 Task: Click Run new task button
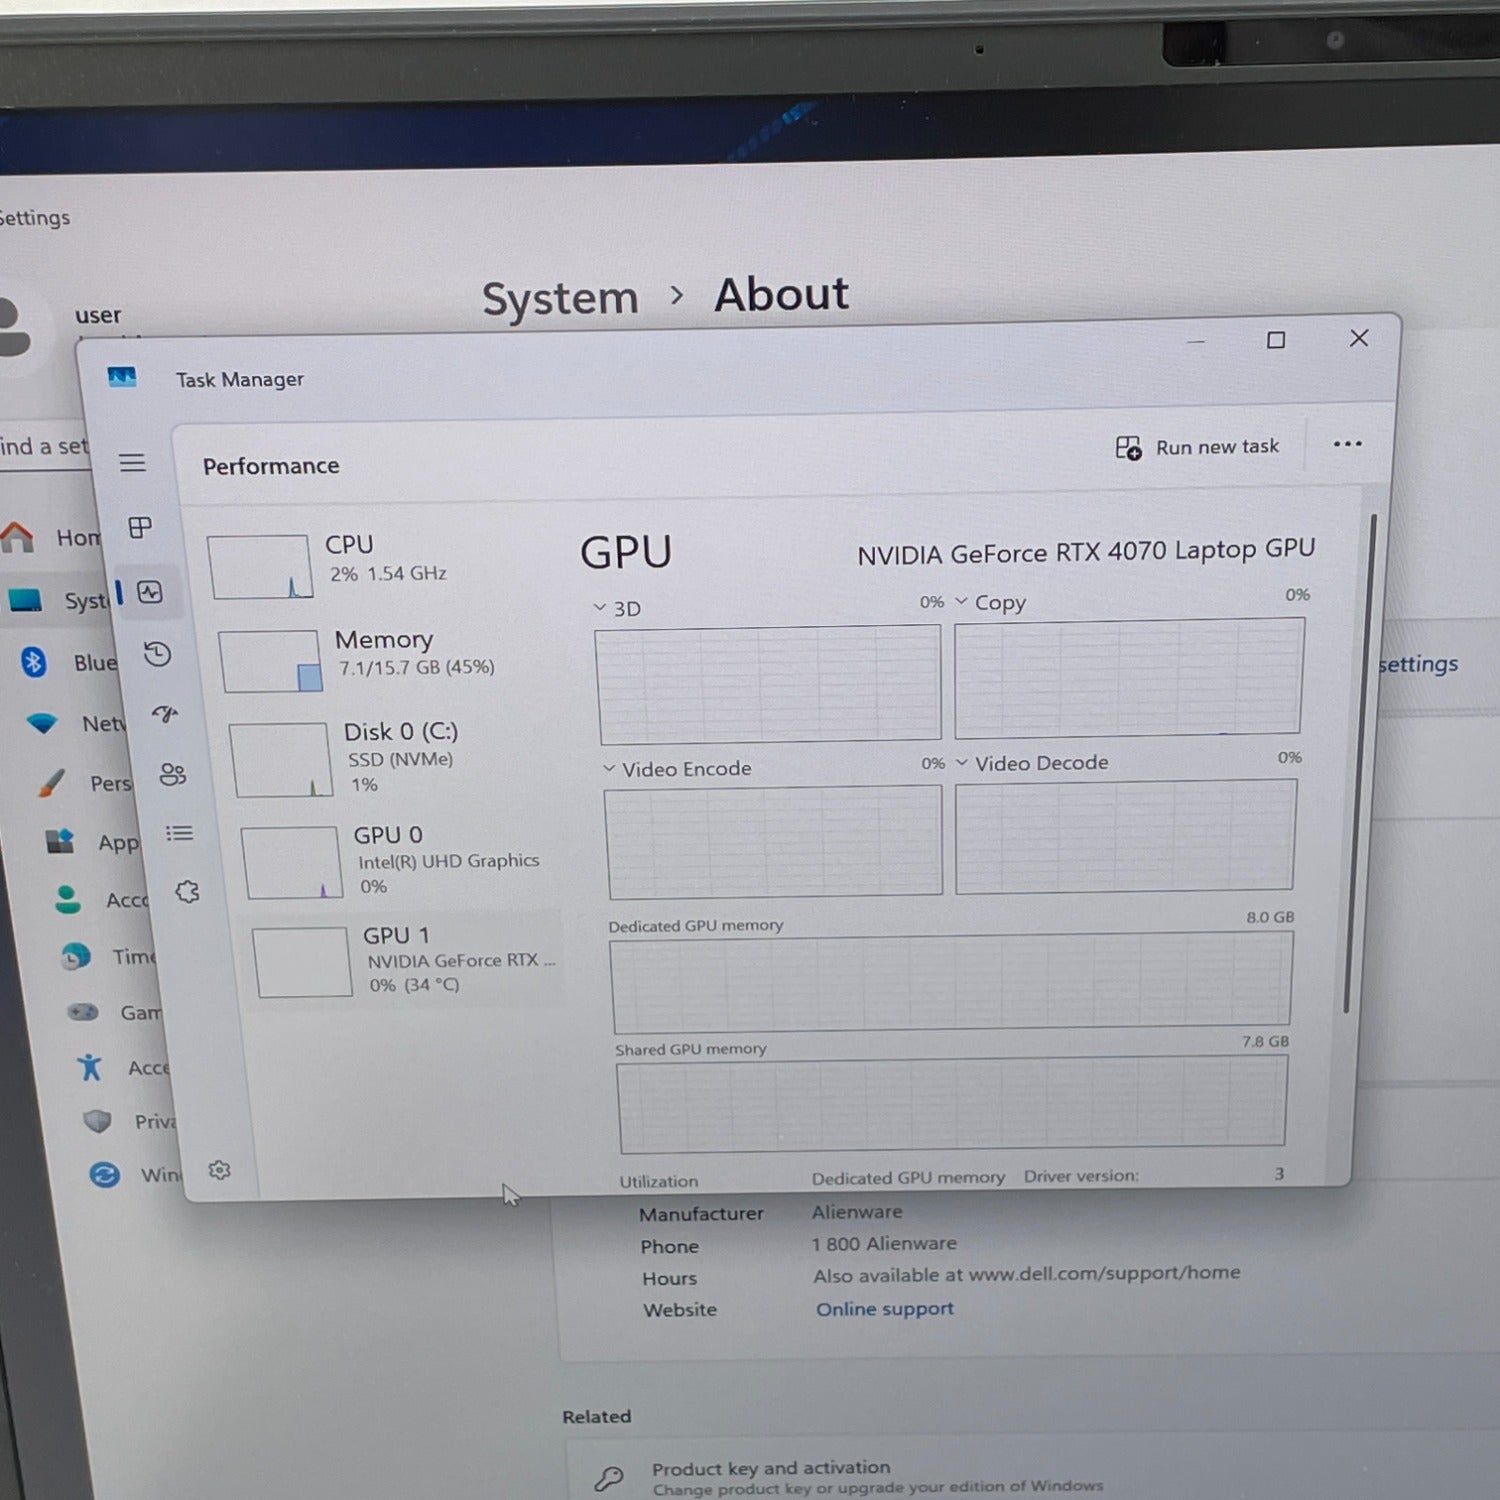(1198, 447)
